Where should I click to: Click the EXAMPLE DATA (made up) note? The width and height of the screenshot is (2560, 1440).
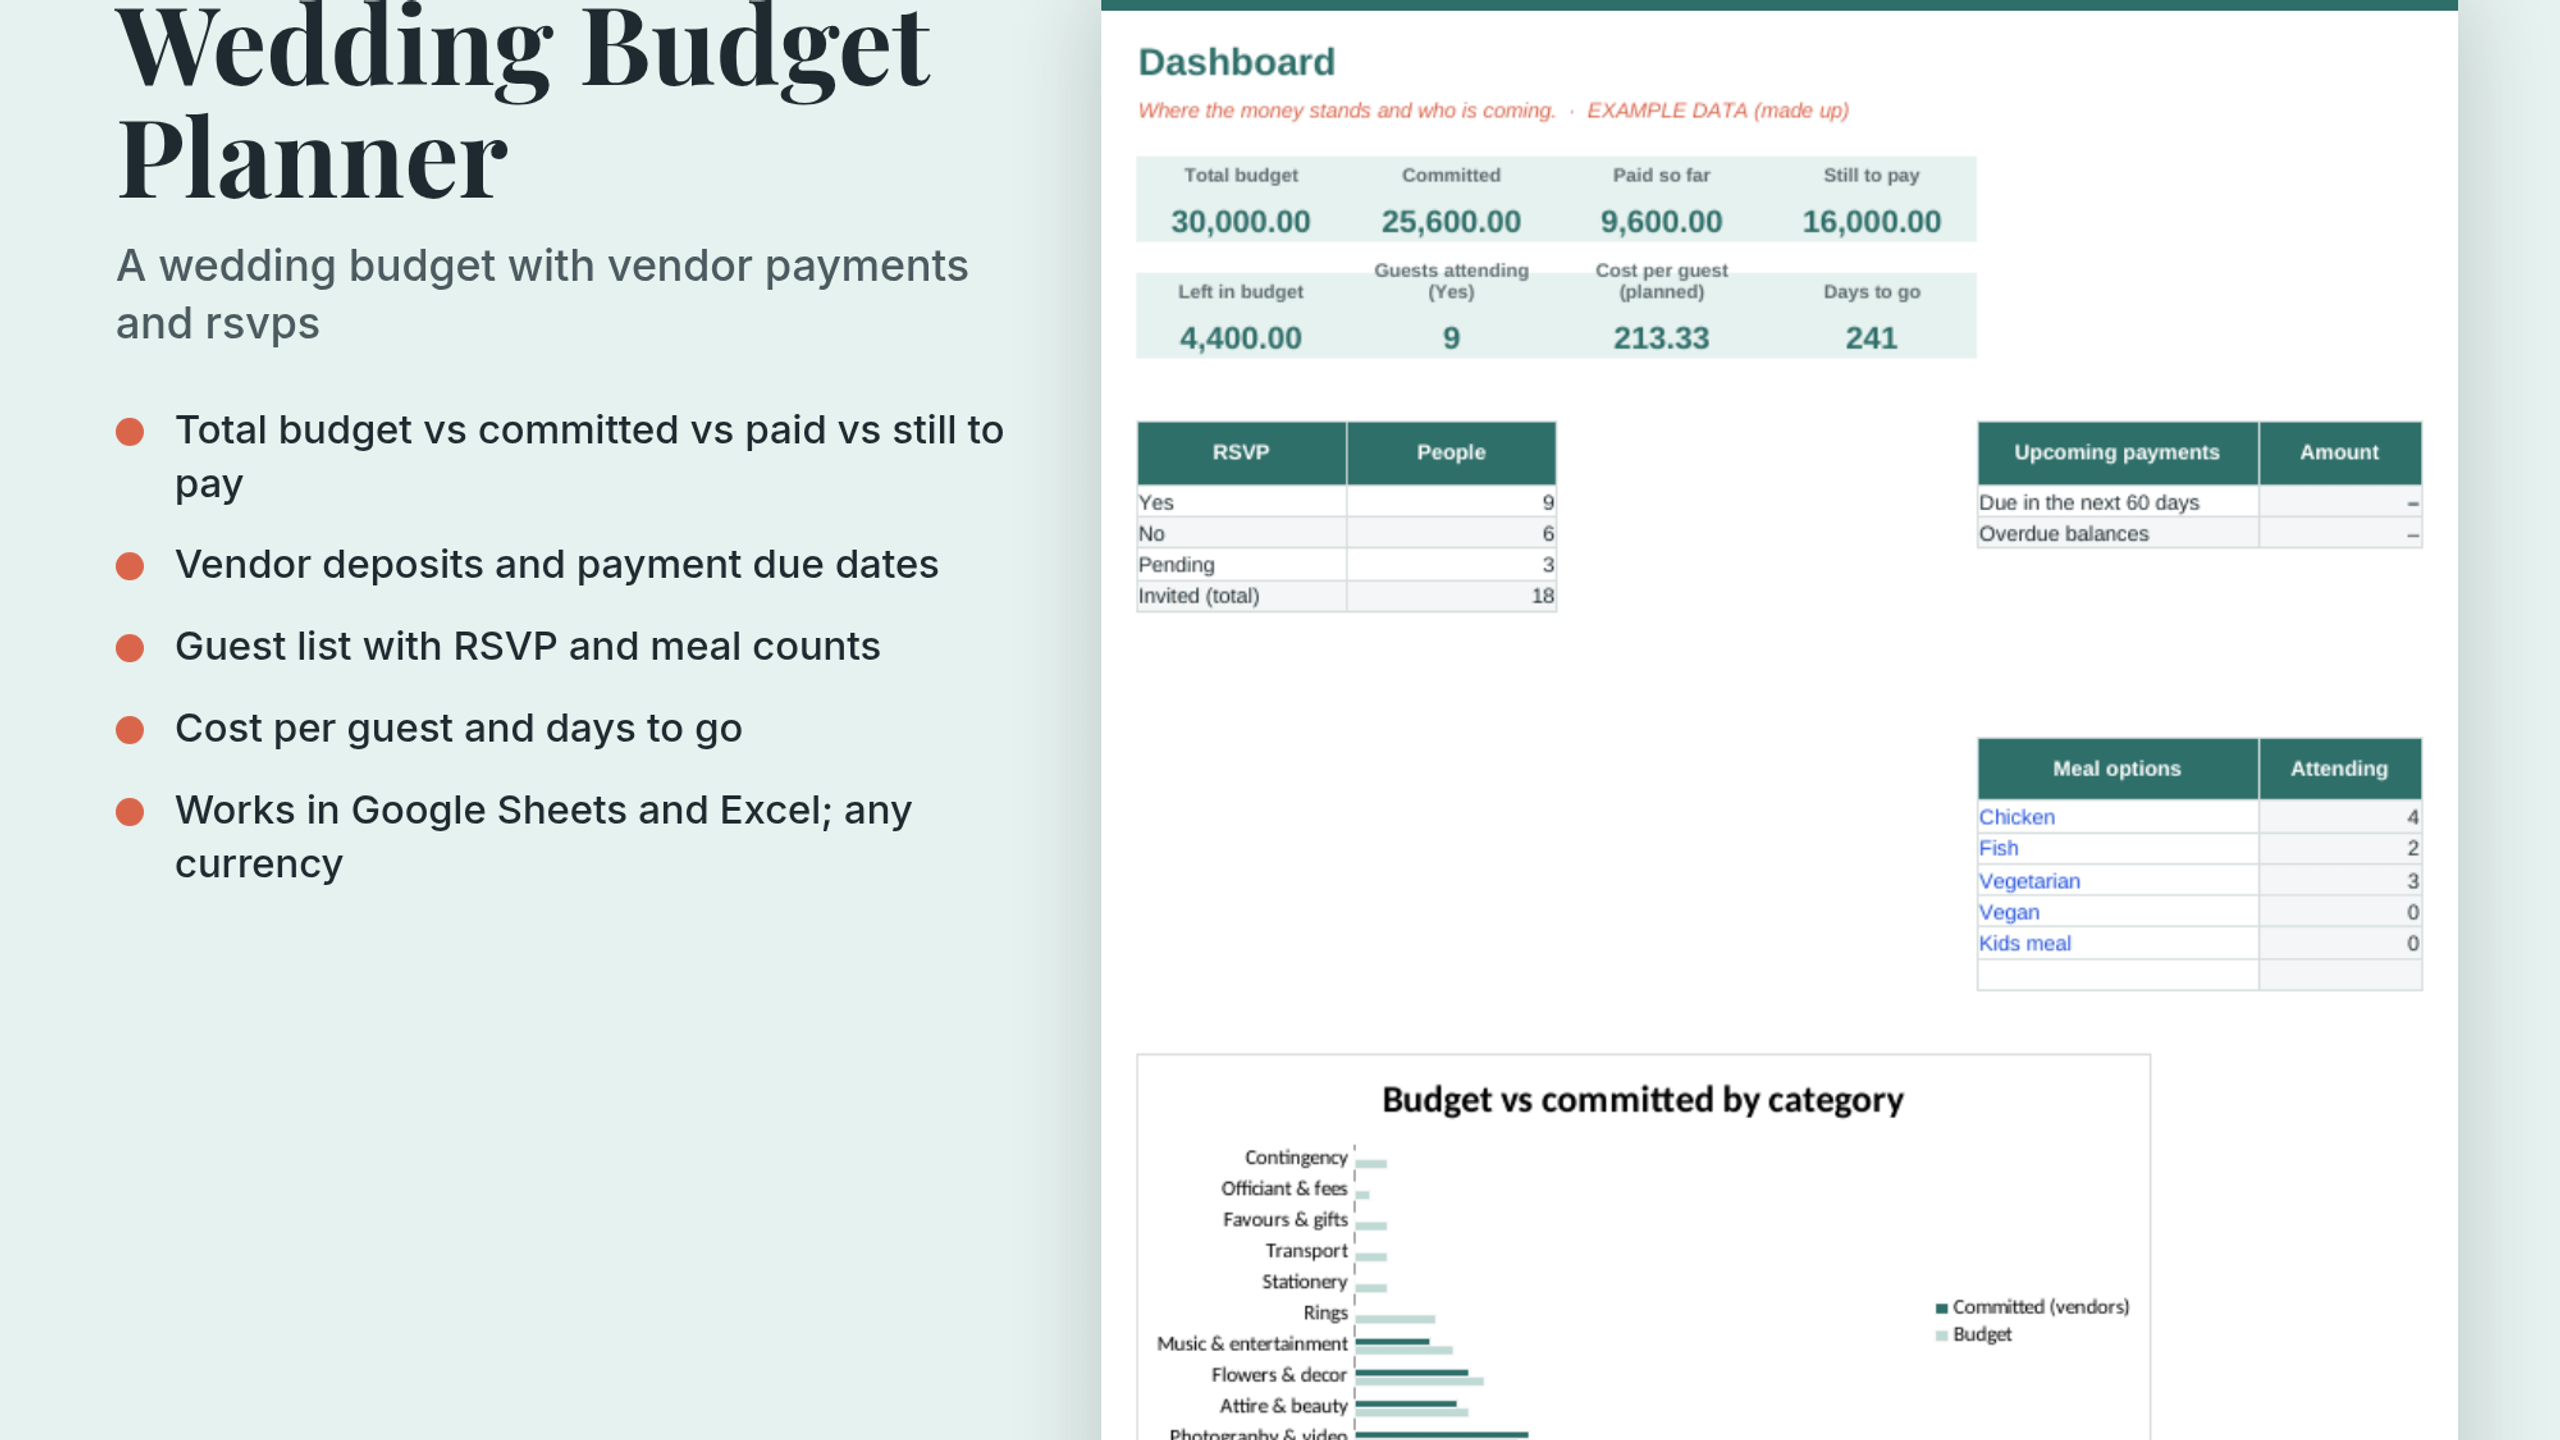1718,111
